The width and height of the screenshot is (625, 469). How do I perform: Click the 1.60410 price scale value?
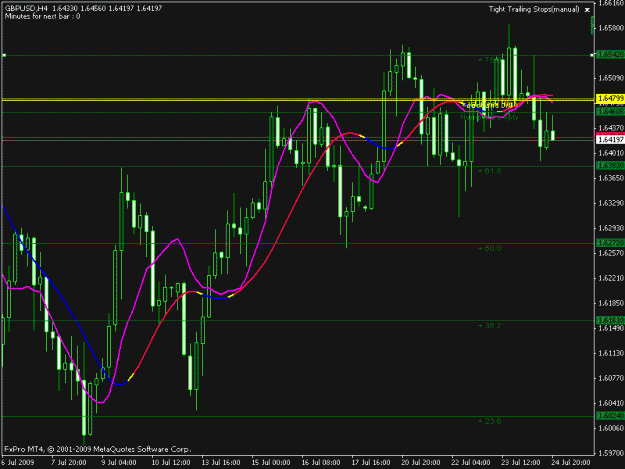click(x=611, y=403)
